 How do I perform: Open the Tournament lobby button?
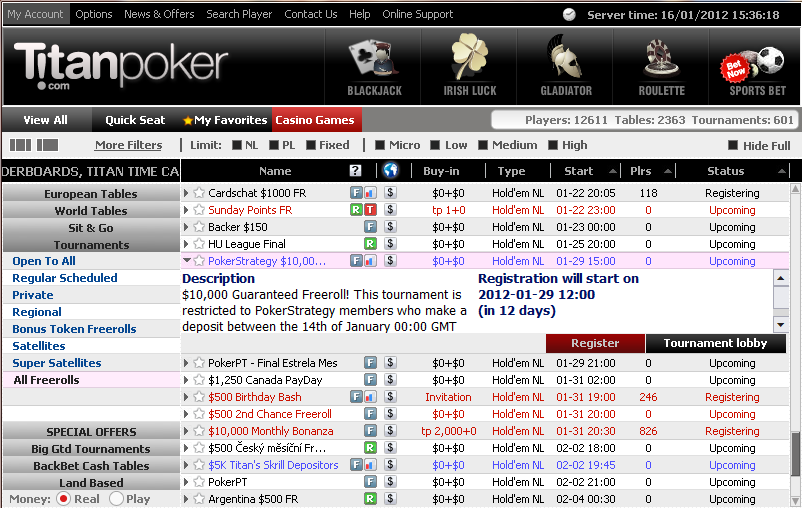pyautogui.click(x=716, y=343)
